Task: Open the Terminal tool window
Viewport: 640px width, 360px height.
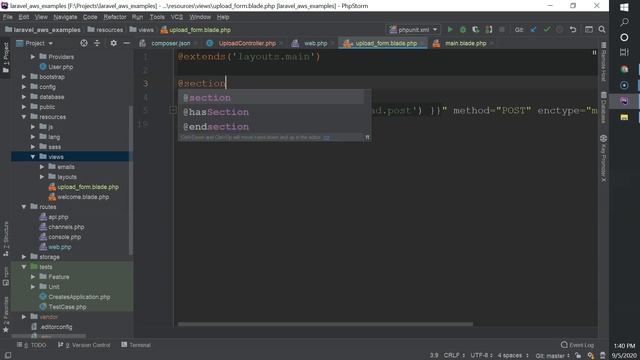Action: [x=136, y=345]
